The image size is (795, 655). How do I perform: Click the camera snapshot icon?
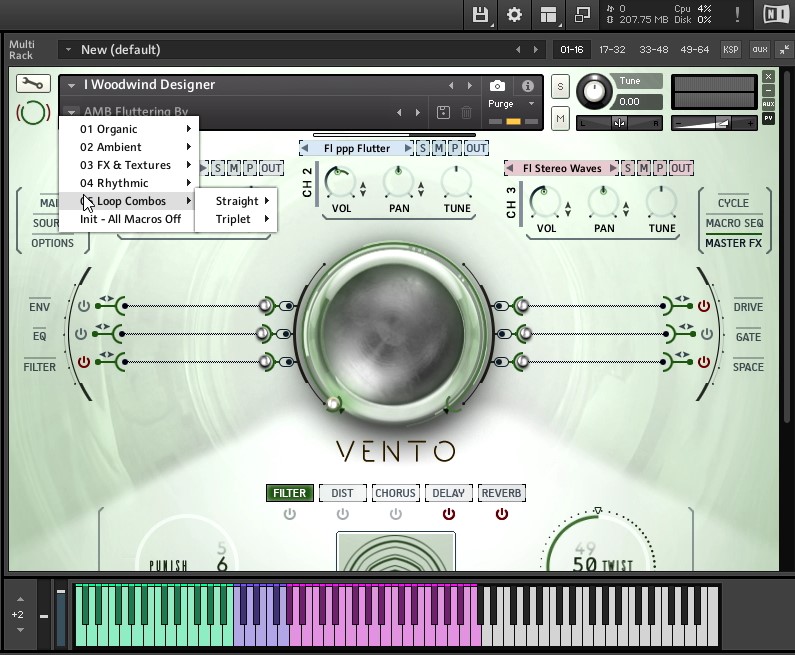click(497, 86)
